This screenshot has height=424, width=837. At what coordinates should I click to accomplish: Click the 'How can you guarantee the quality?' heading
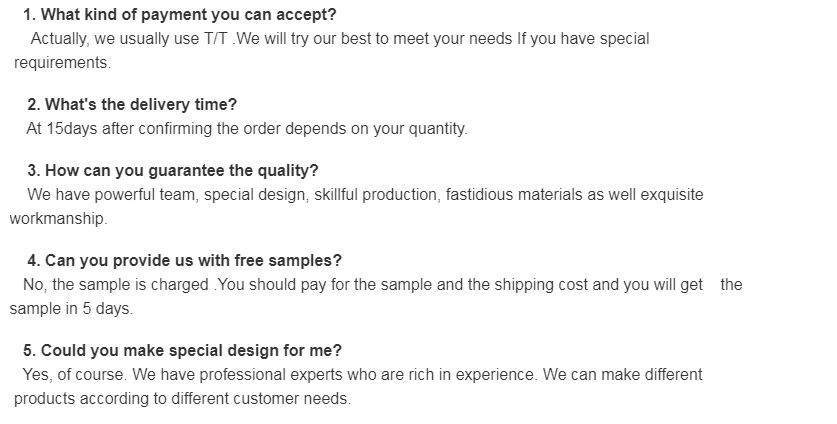pos(172,170)
